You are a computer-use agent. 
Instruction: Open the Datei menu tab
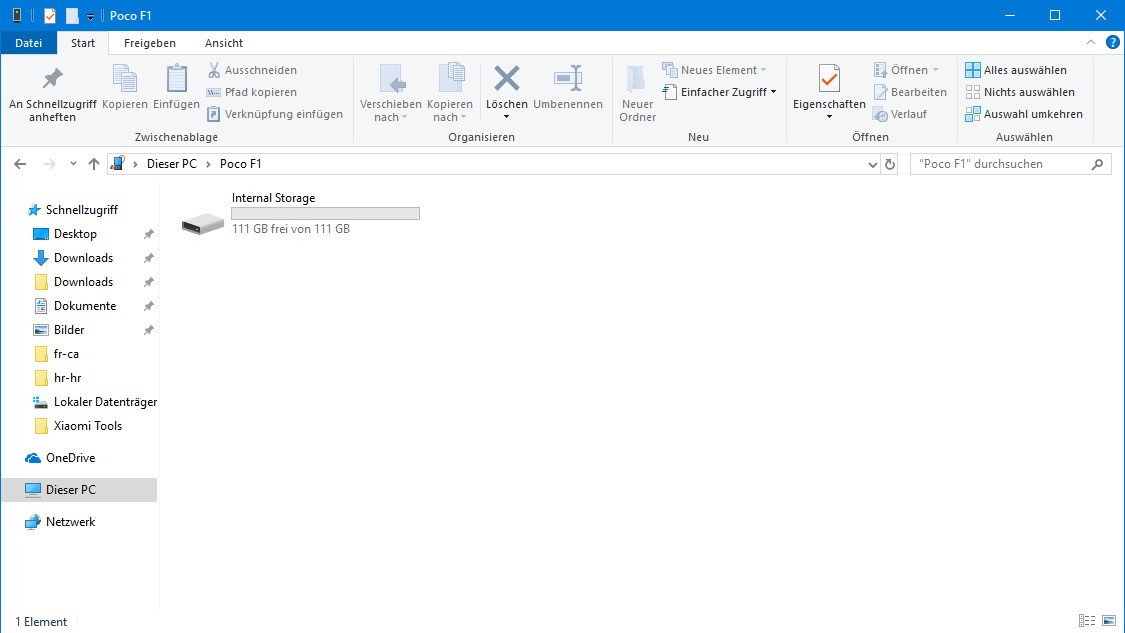pyautogui.click(x=29, y=43)
